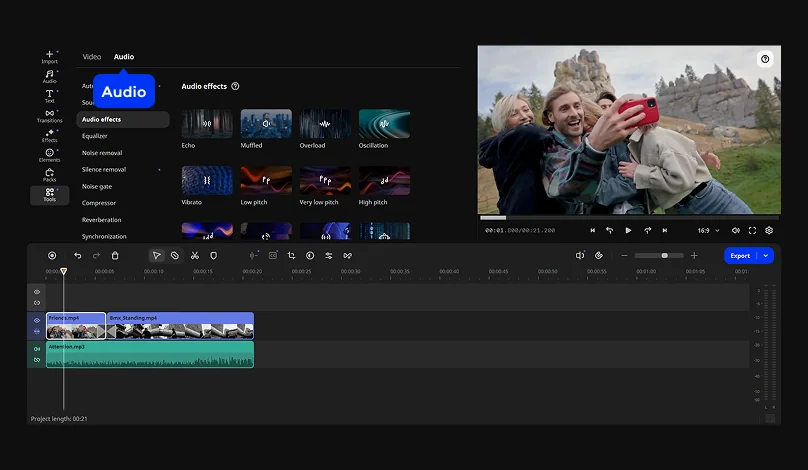The height and width of the screenshot is (470, 808).
Task: Open the Import panel in sidebar
Action: pos(49,57)
